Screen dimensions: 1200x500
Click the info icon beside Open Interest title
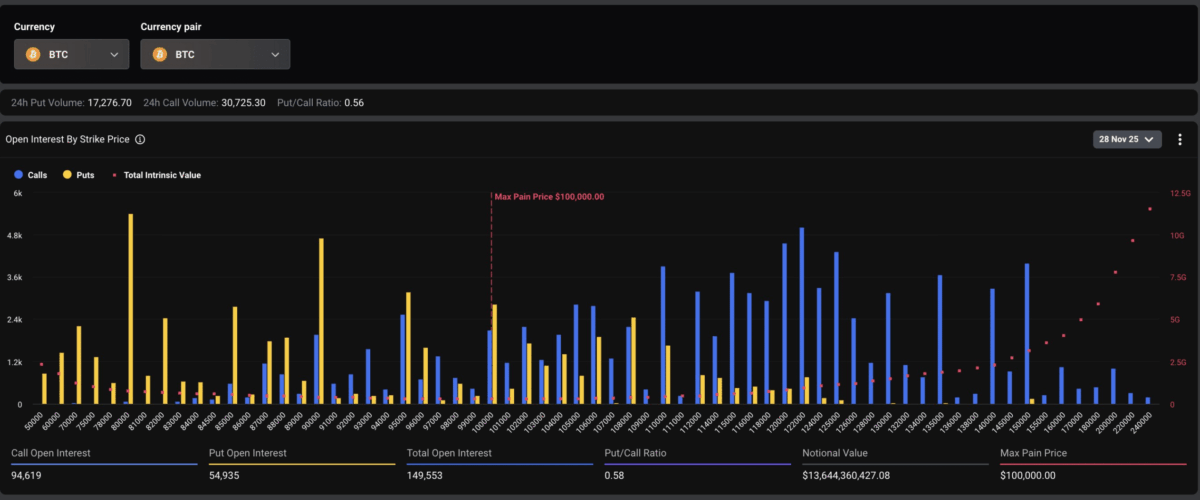(140, 140)
